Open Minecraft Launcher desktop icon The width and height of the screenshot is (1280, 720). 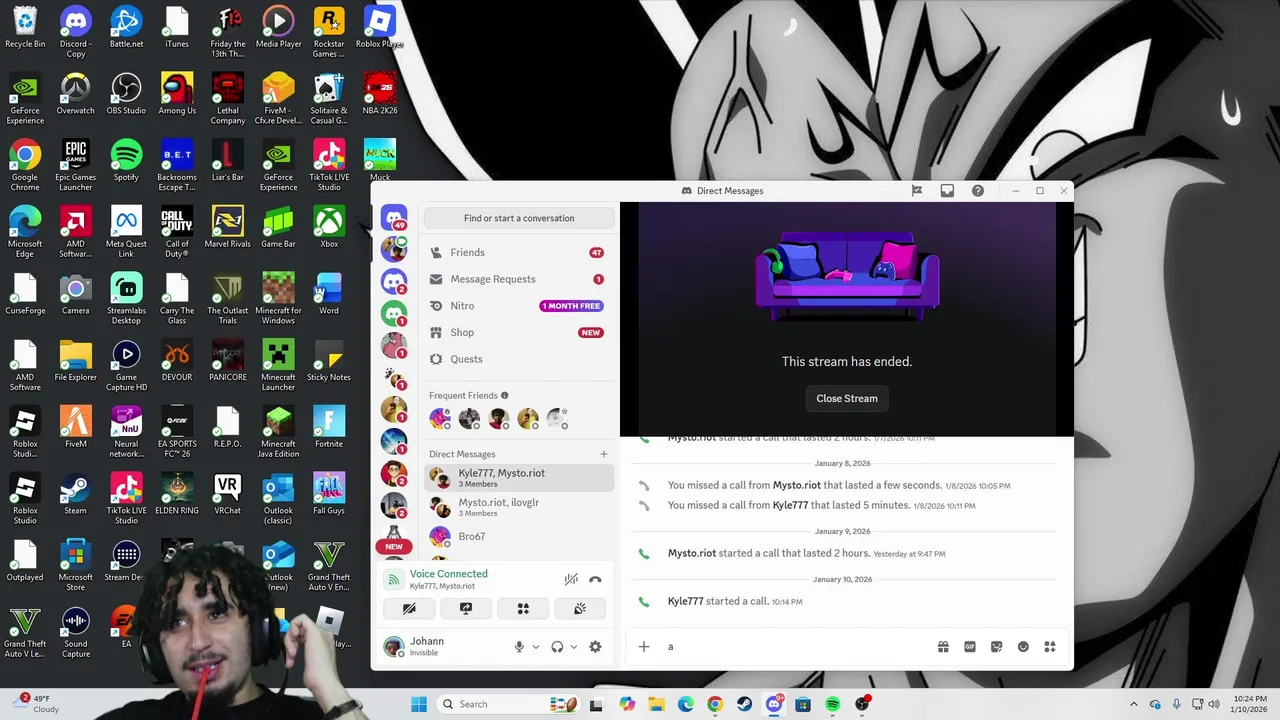coord(278,366)
